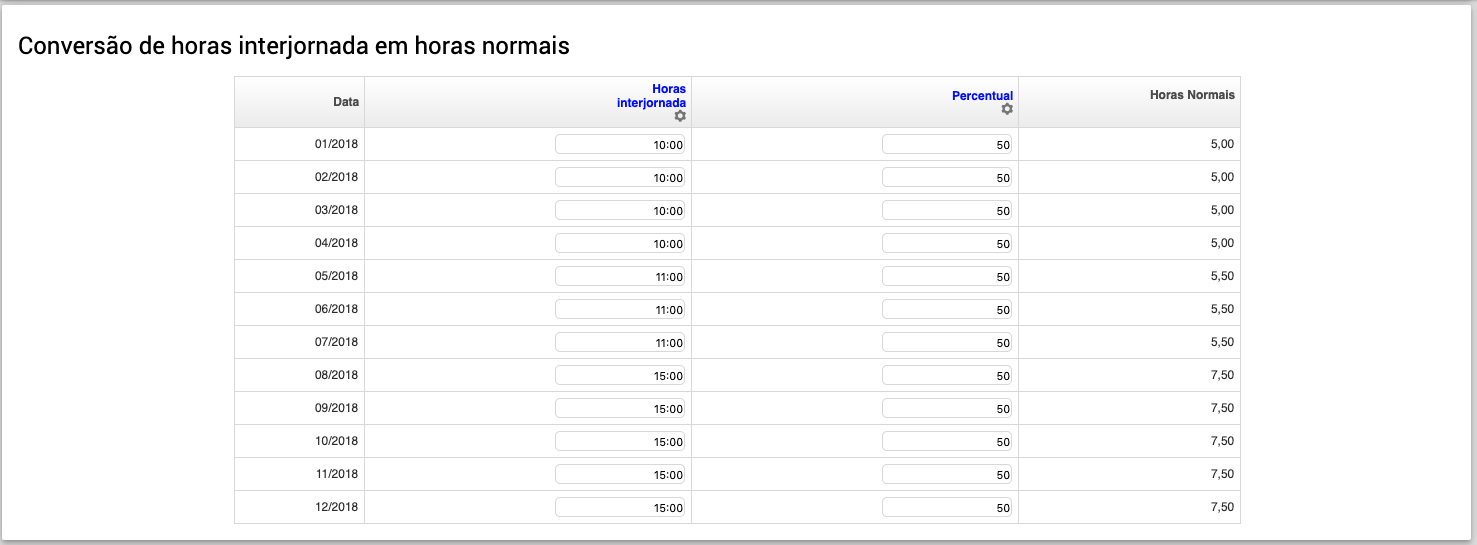Screen dimensions: 1477x545
Task: Focus hours input for 08/2018
Action: click(x=620, y=375)
